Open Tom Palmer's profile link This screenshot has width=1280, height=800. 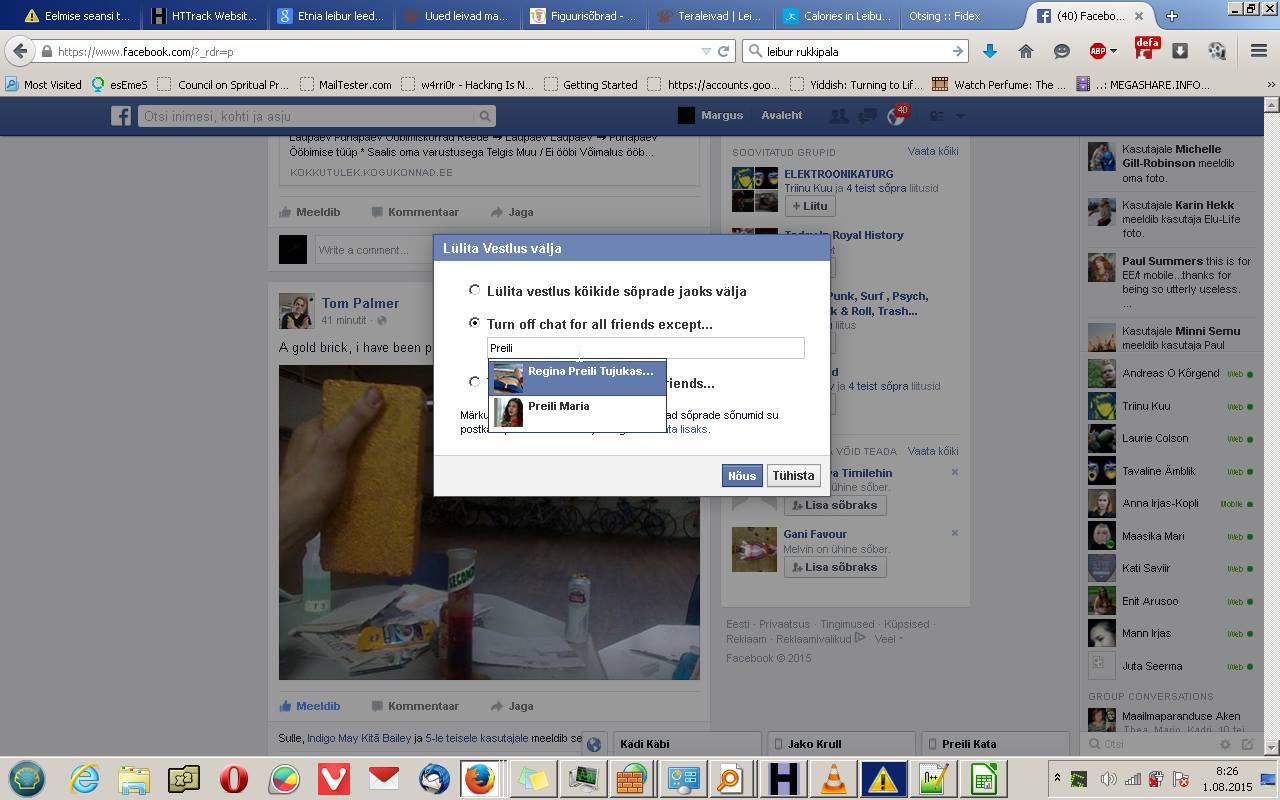pos(360,303)
